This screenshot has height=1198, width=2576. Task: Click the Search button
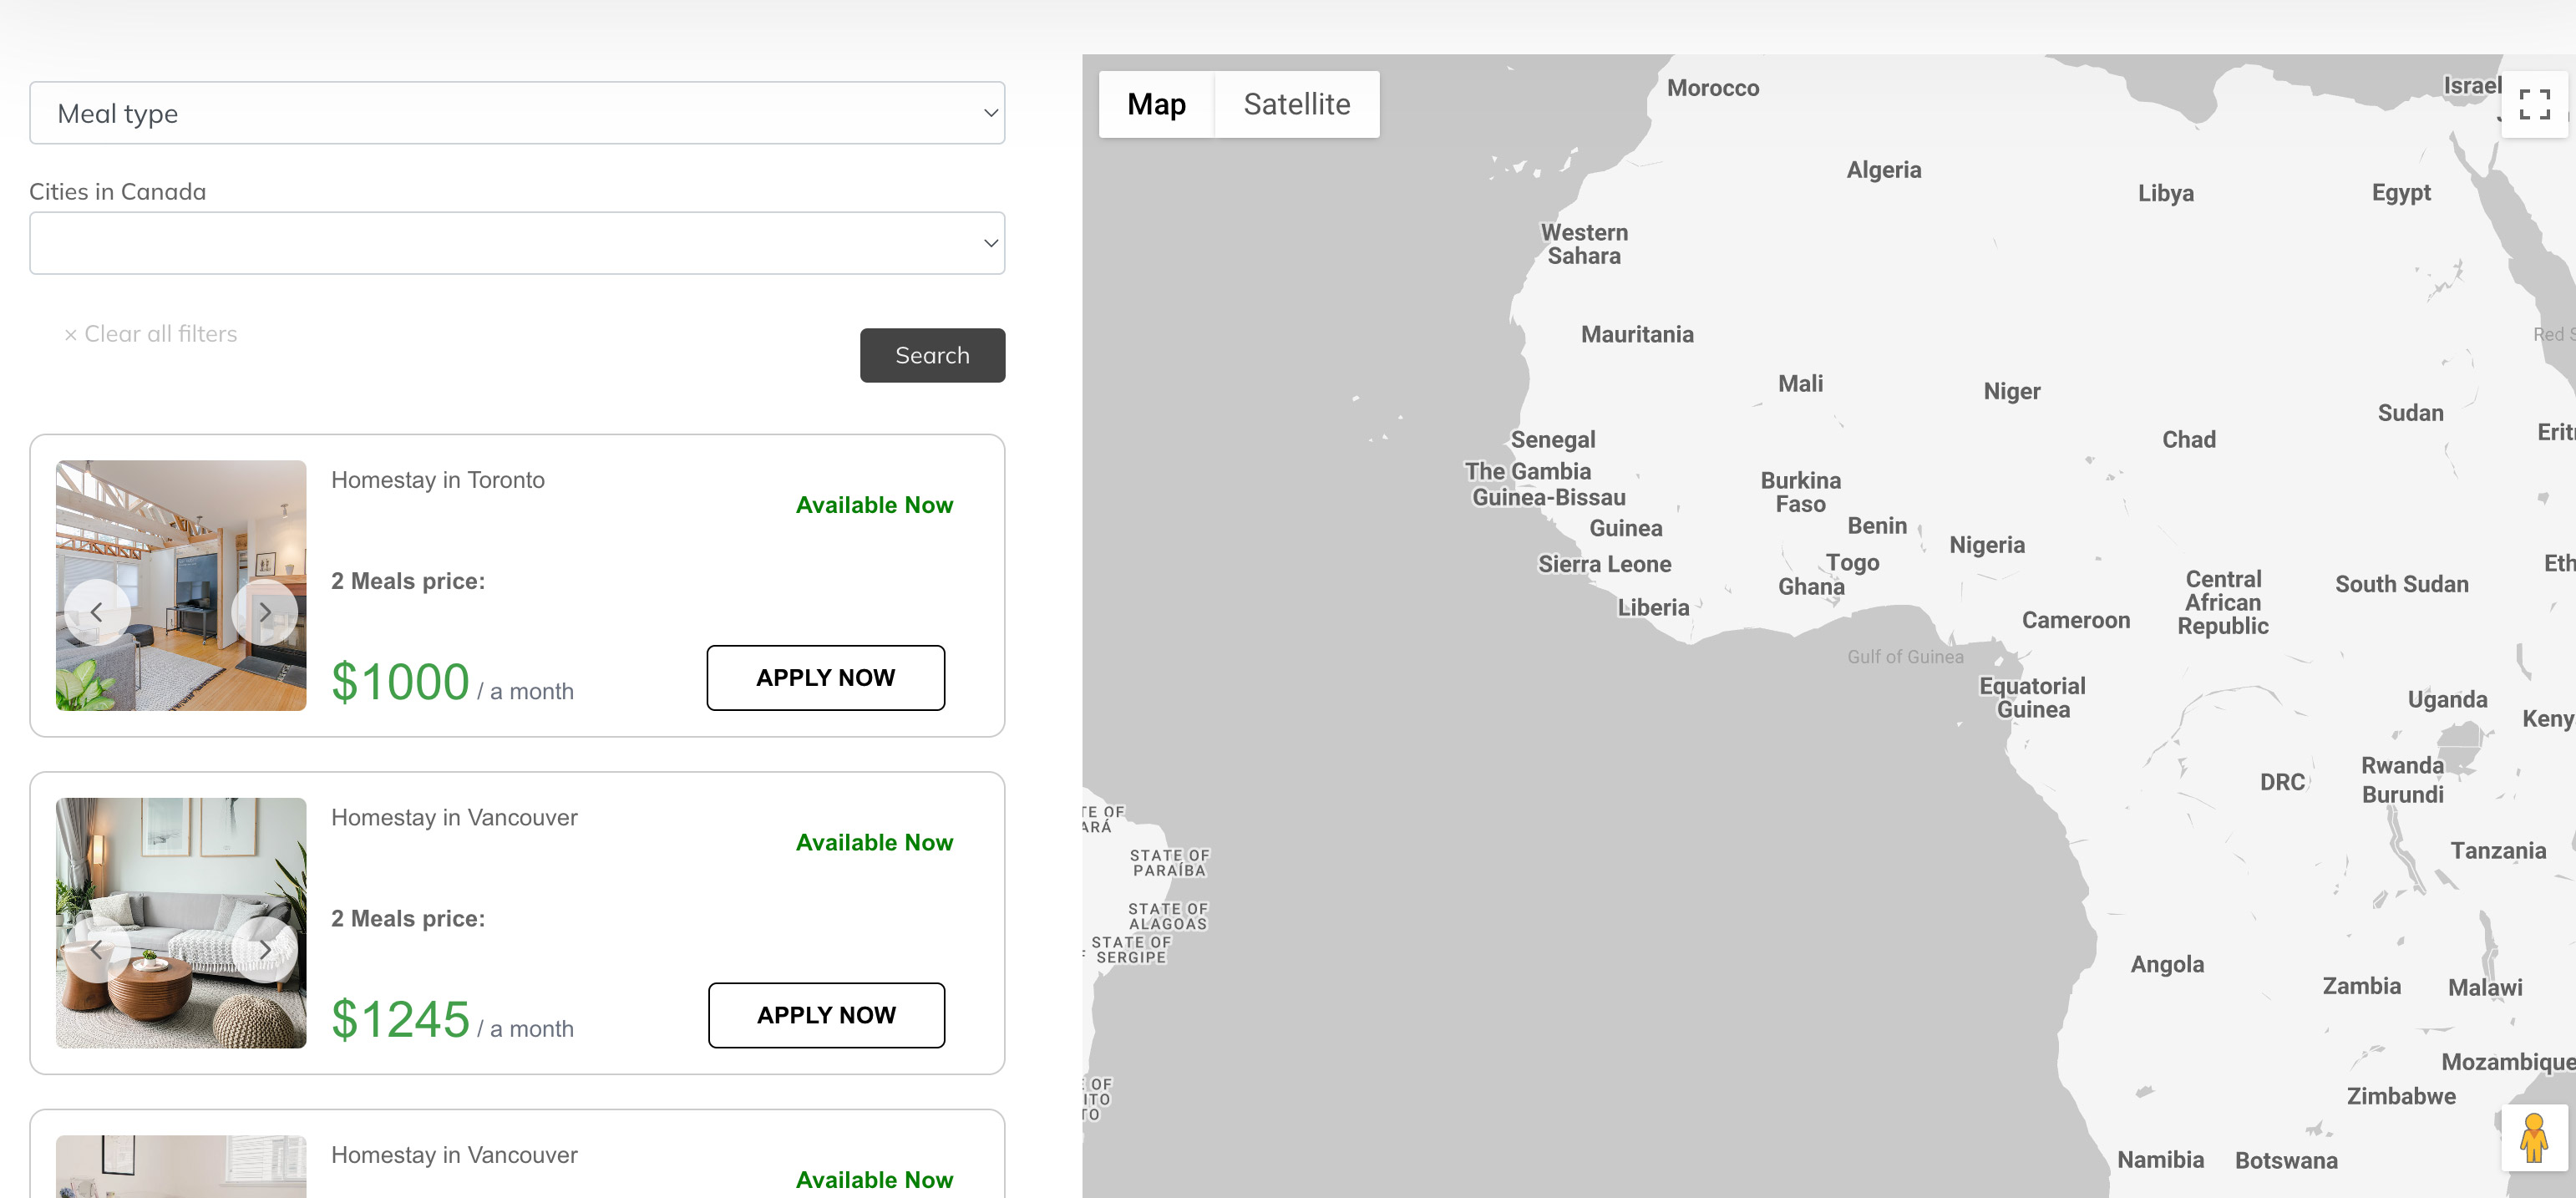tap(932, 355)
